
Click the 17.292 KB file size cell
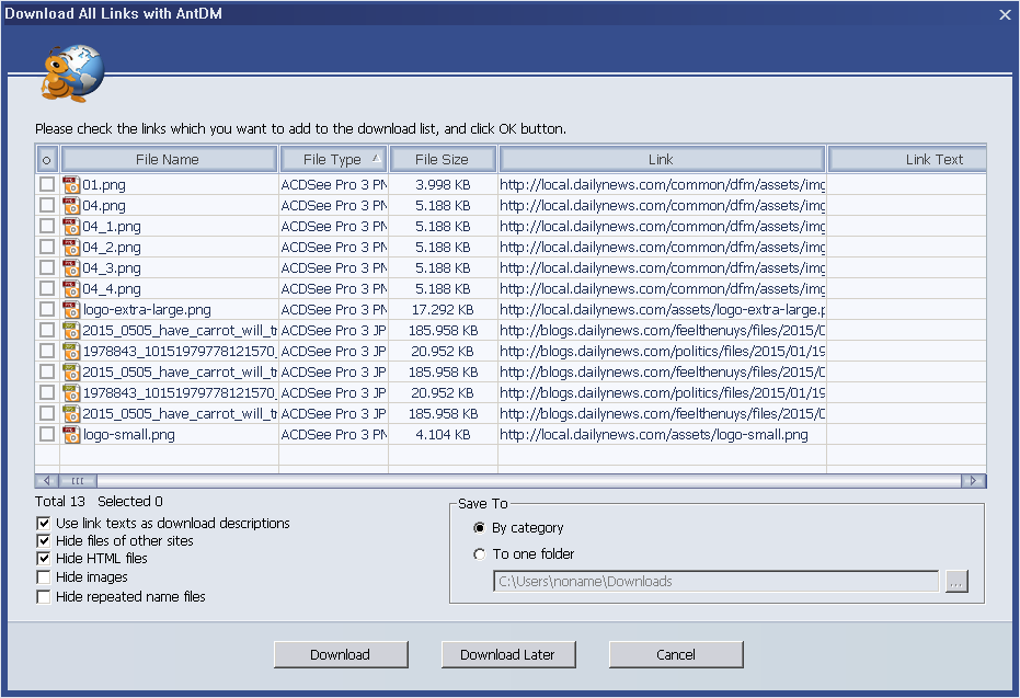[x=443, y=310]
